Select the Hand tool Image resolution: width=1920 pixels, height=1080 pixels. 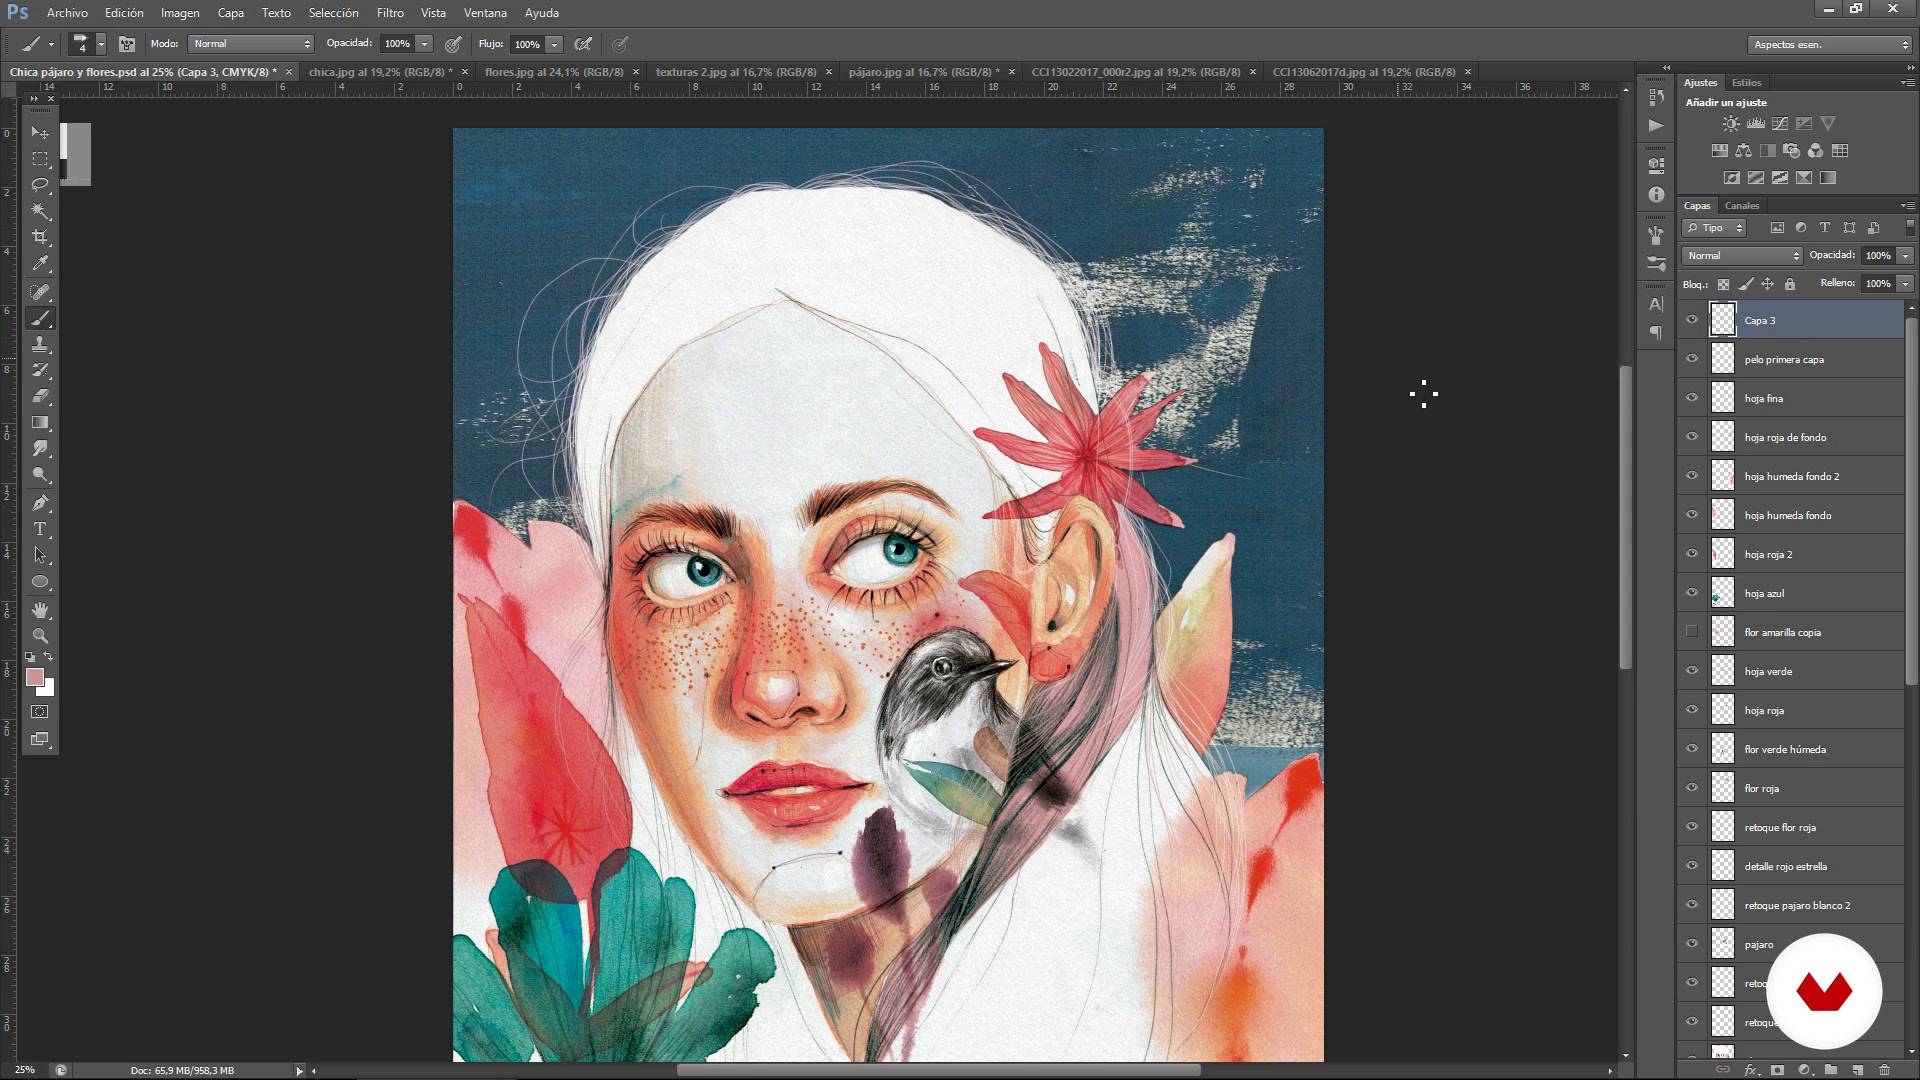click(x=40, y=610)
